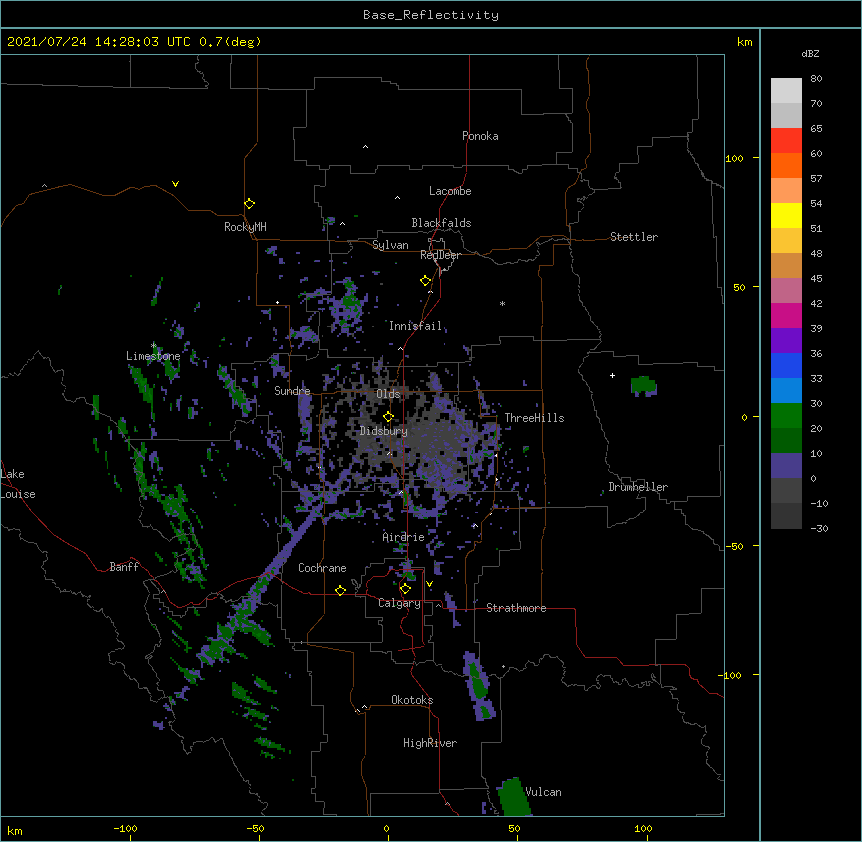Viewport: 862px width, 842px height.
Task: Click the green echo blob near Vulcan
Action: (513, 797)
